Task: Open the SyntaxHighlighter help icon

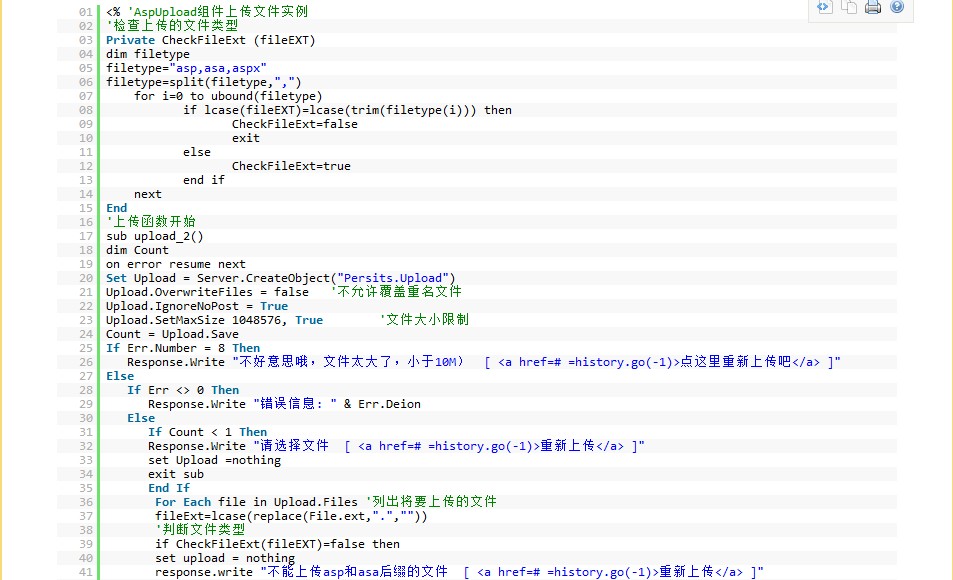Action: [897, 8]
